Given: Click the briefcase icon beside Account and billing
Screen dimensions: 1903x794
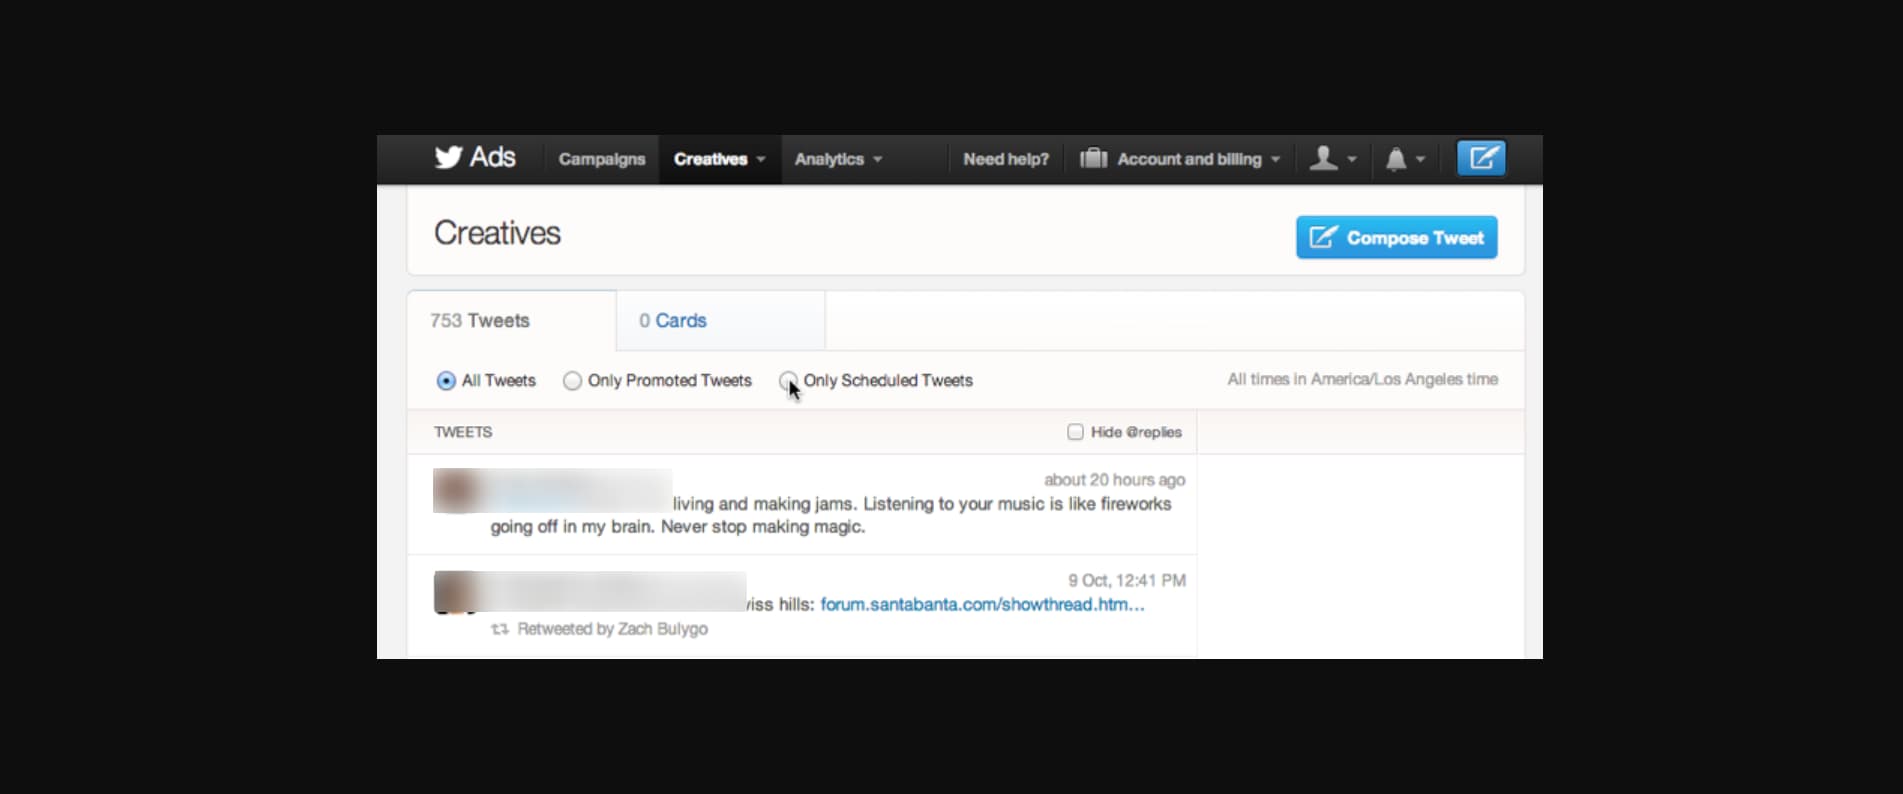Looking at the screenshot, I should click(1093, 159).
